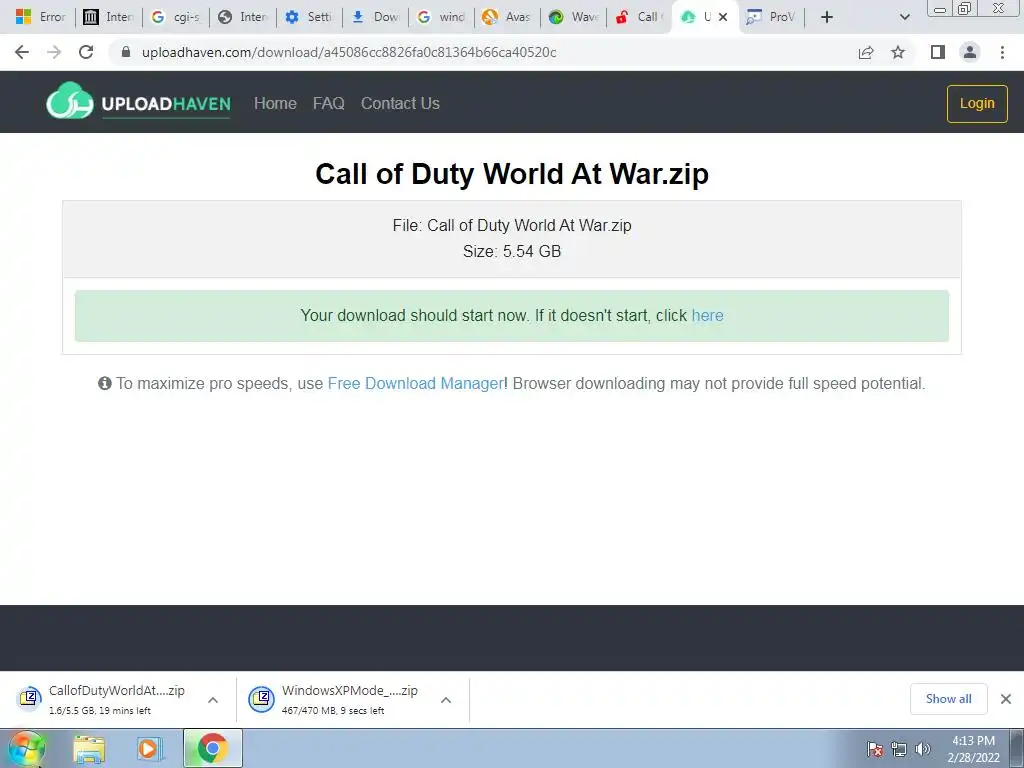Switch to the Settings tab
The width and height of the screenshot is (1024, 768).
pyautogui.click(x=310, y=17)
